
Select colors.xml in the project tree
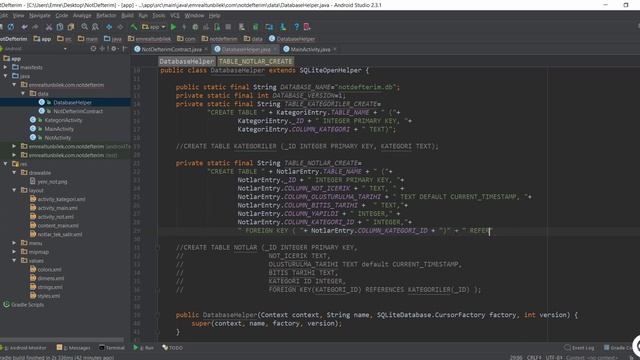49,270
